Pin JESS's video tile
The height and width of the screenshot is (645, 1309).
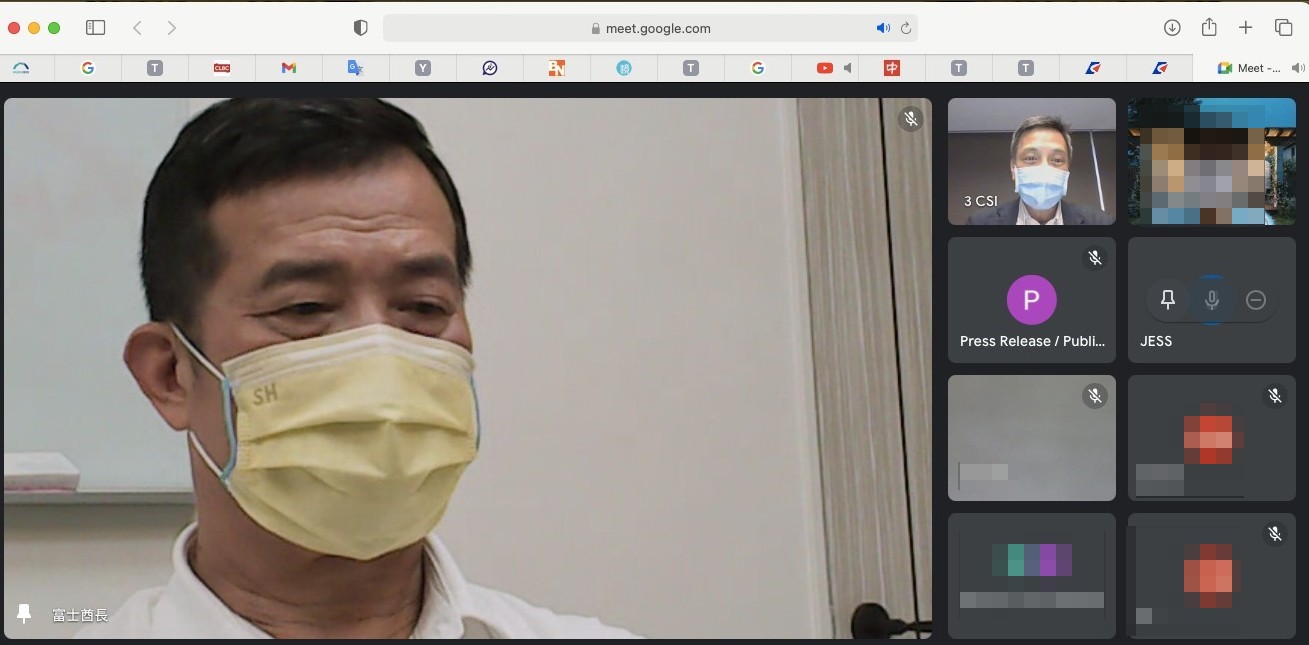[1167, 299]
